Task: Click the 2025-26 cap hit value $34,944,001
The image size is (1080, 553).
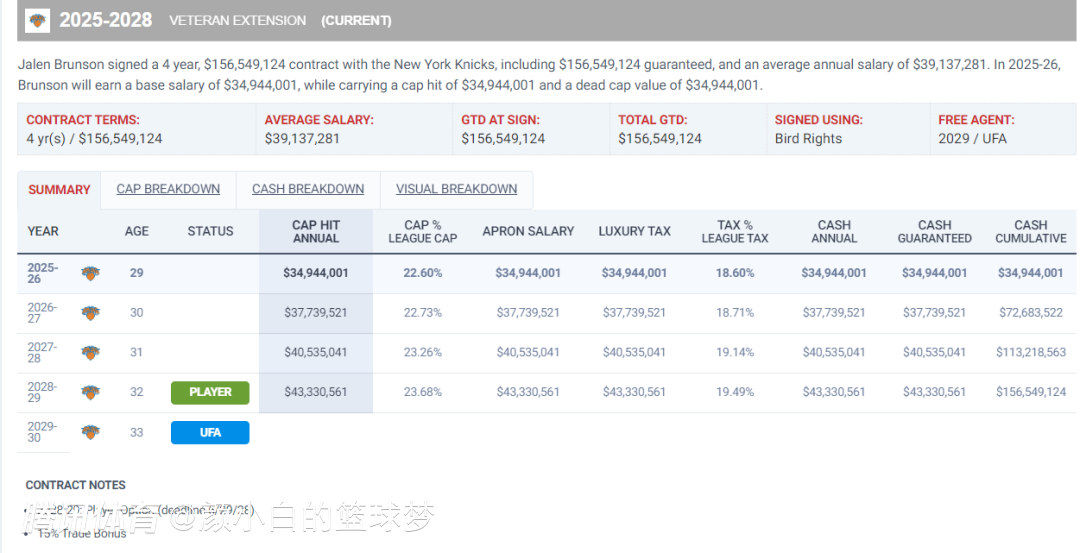Action: (x=315, y=273)
